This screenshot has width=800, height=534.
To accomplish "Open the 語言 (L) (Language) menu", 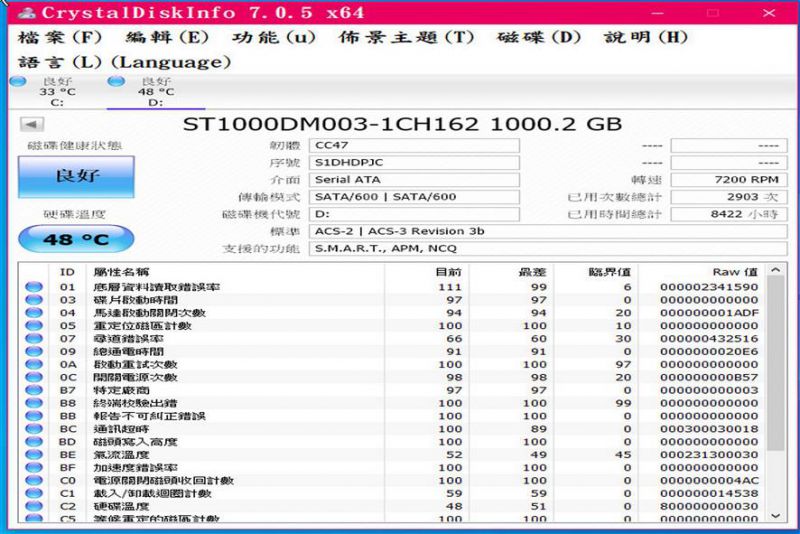I will pos(124,63).
